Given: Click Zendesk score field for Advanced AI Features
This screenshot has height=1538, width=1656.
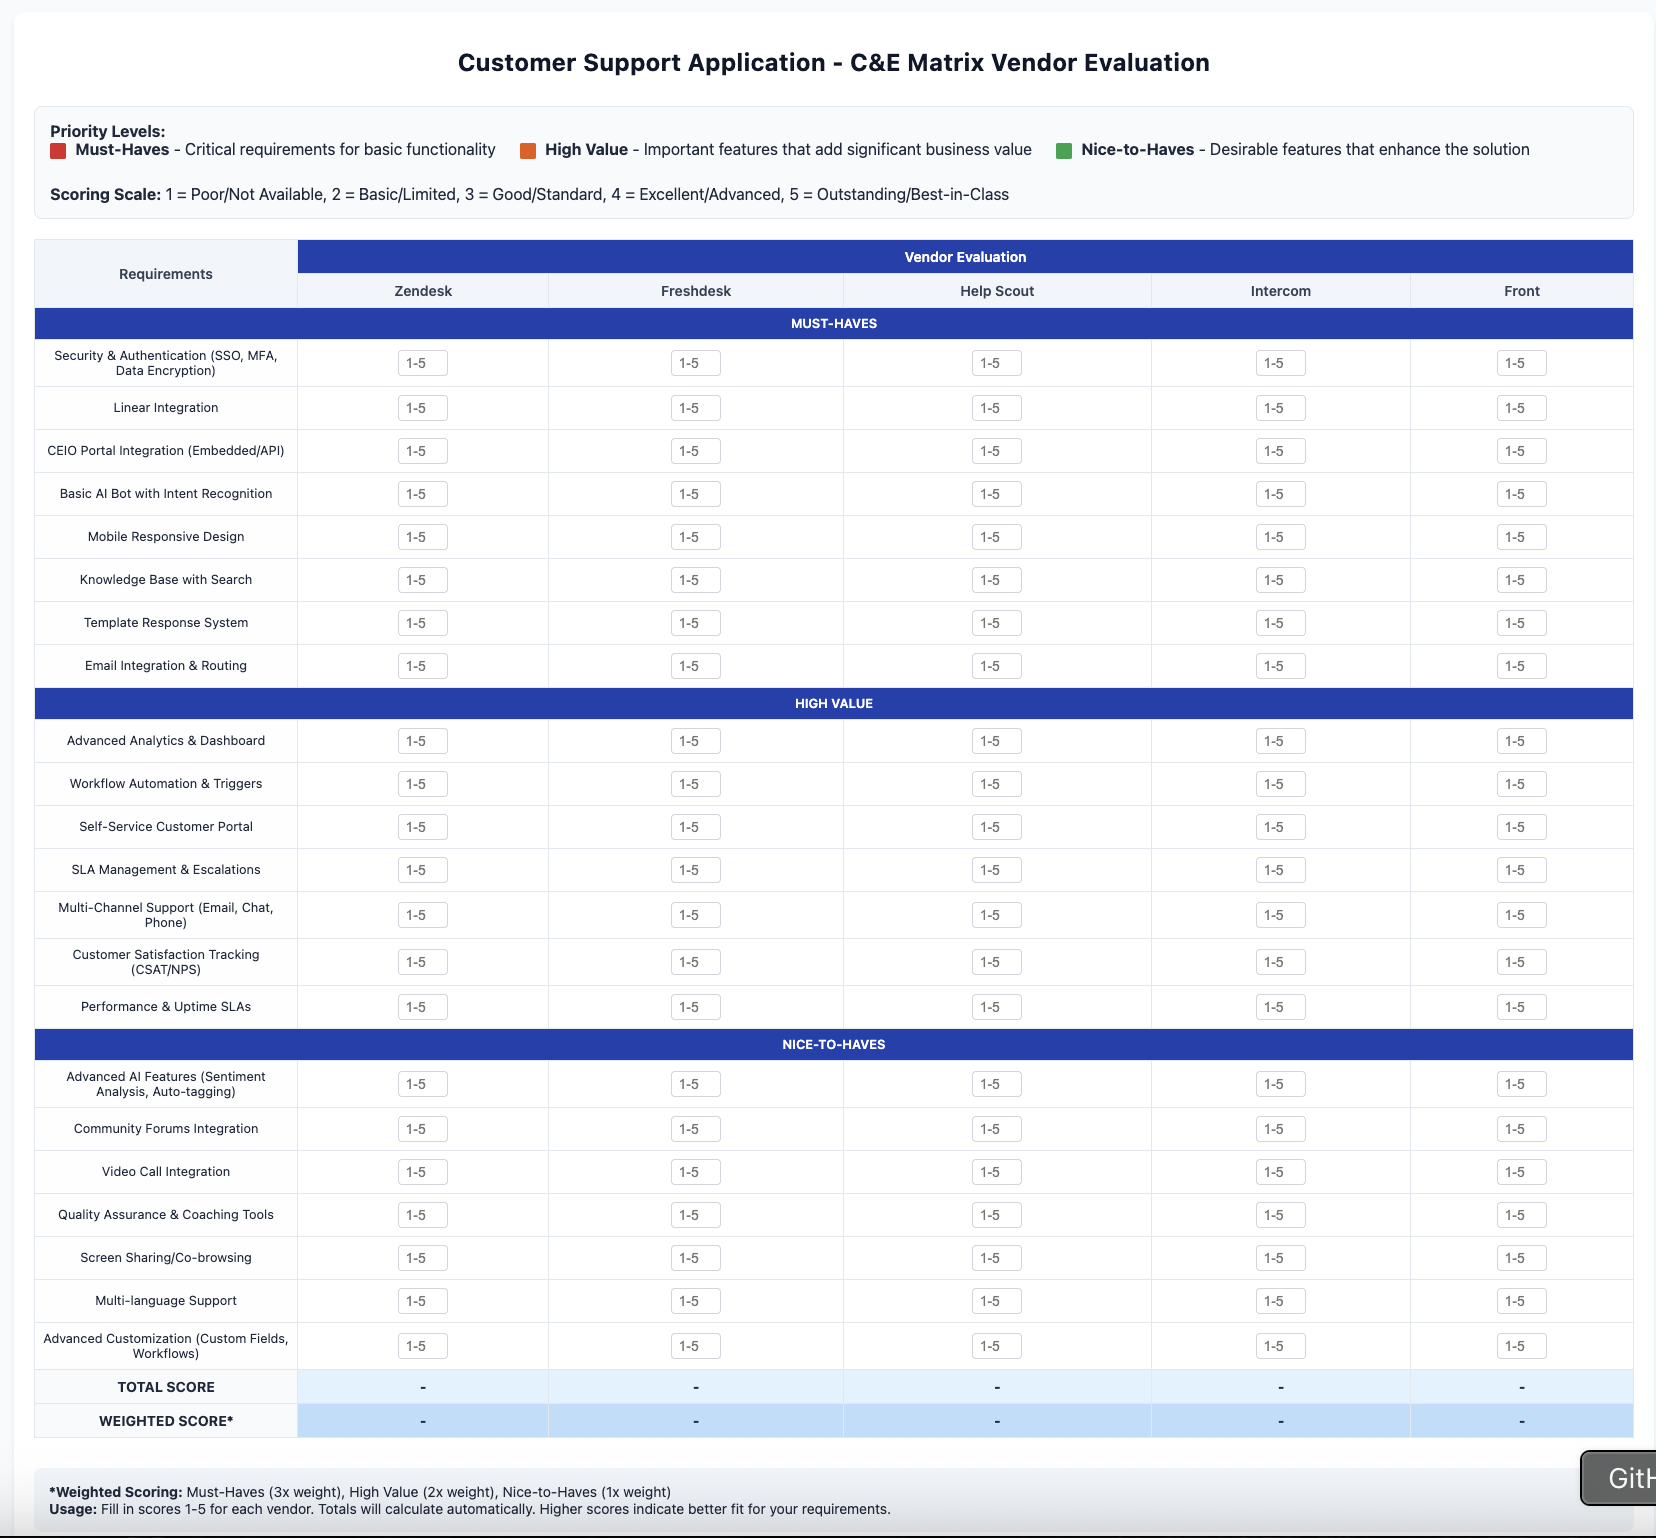Looking at the screenshot, I should pyautogui.click(x=423, y=1084).
